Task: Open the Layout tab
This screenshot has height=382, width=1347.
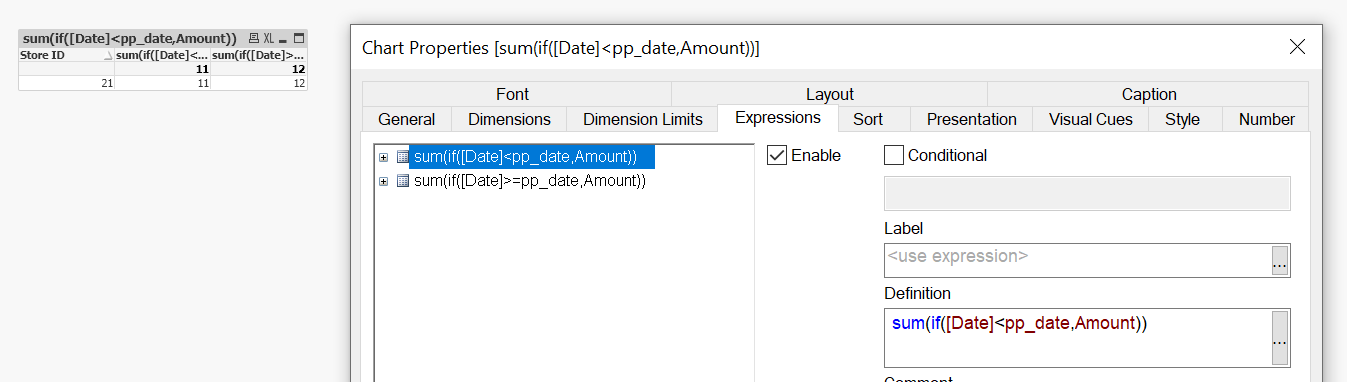Action: [829, 94]
